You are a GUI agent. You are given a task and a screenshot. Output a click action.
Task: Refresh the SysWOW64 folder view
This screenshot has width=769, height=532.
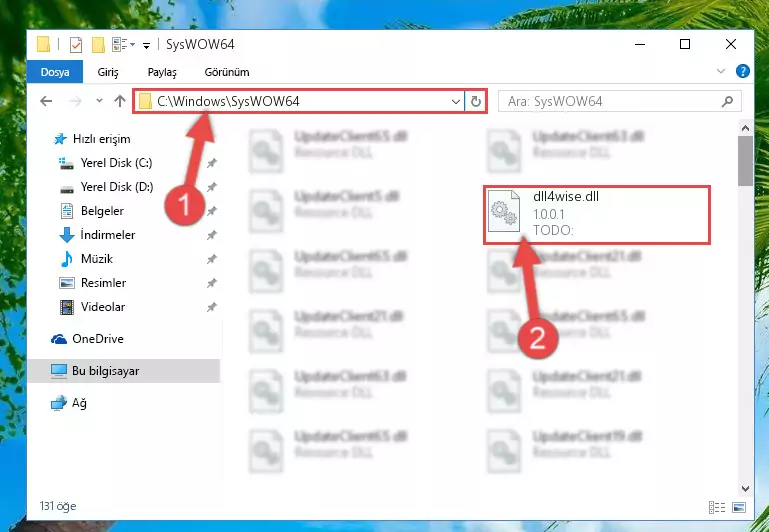[475, 101]
